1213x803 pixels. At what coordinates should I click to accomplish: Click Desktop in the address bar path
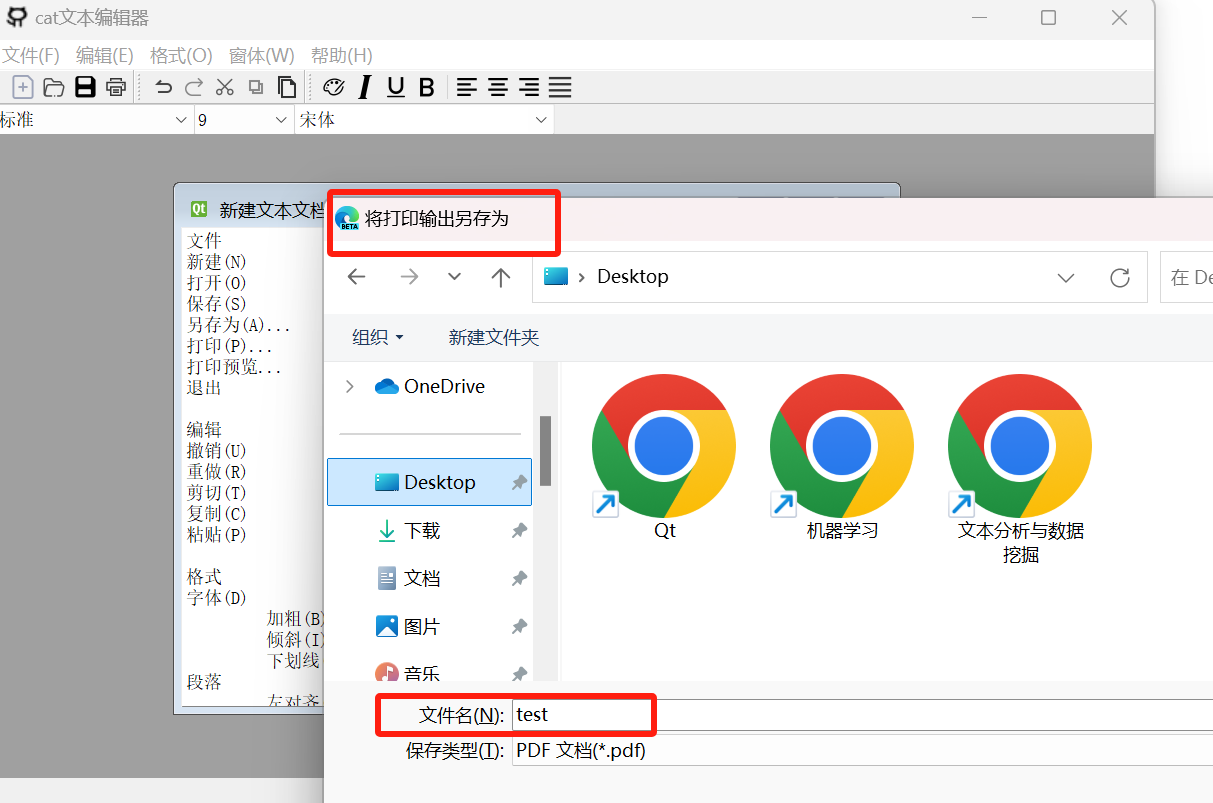tap(632, 277)
